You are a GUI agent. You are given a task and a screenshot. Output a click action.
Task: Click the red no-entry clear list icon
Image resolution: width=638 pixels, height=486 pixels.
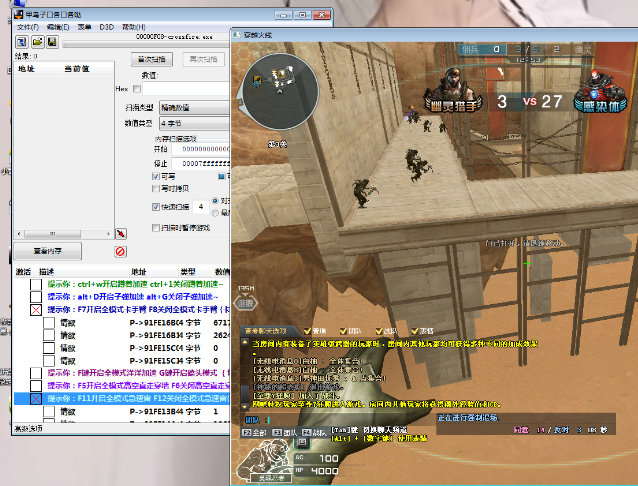pyautogui.click(x=120, y=251)
